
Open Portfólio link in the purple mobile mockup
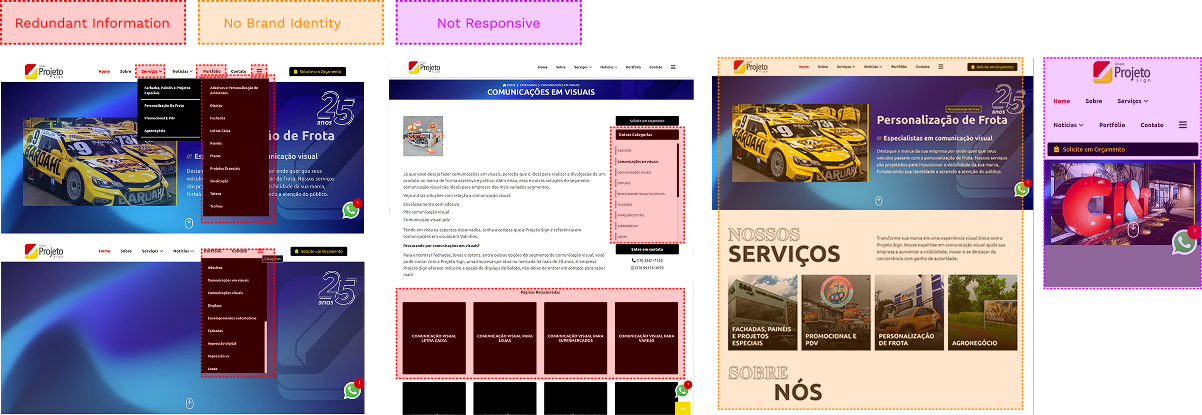pos(1112,125)
